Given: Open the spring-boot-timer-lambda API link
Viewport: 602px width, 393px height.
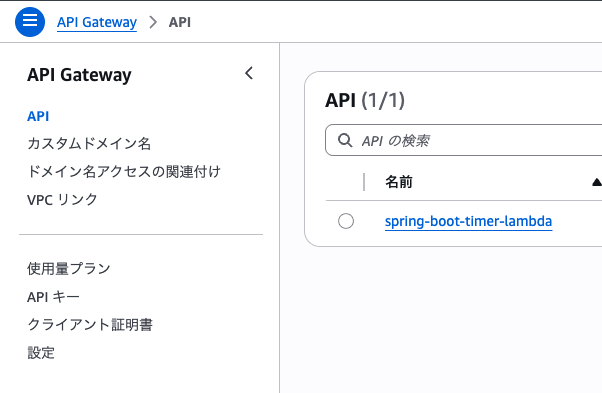Looking at the screenshot, I should pos(468,221).
